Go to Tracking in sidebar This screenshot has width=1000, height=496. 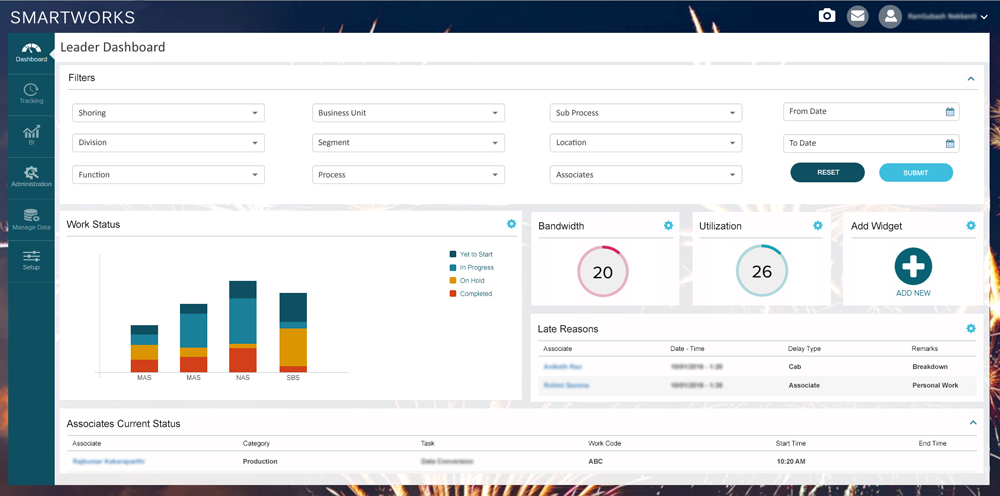click(x=31, y=94)
